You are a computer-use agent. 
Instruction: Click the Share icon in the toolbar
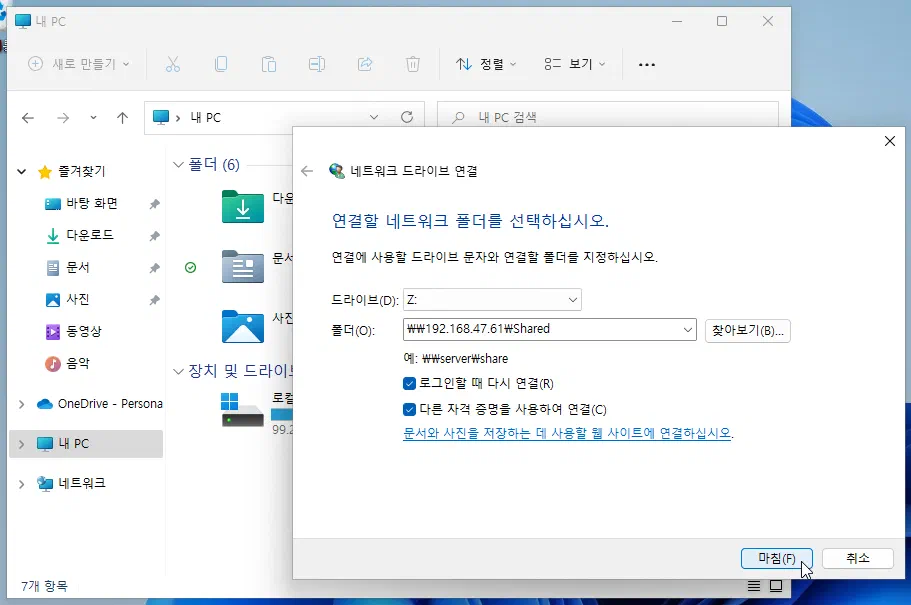coord(364,64)
